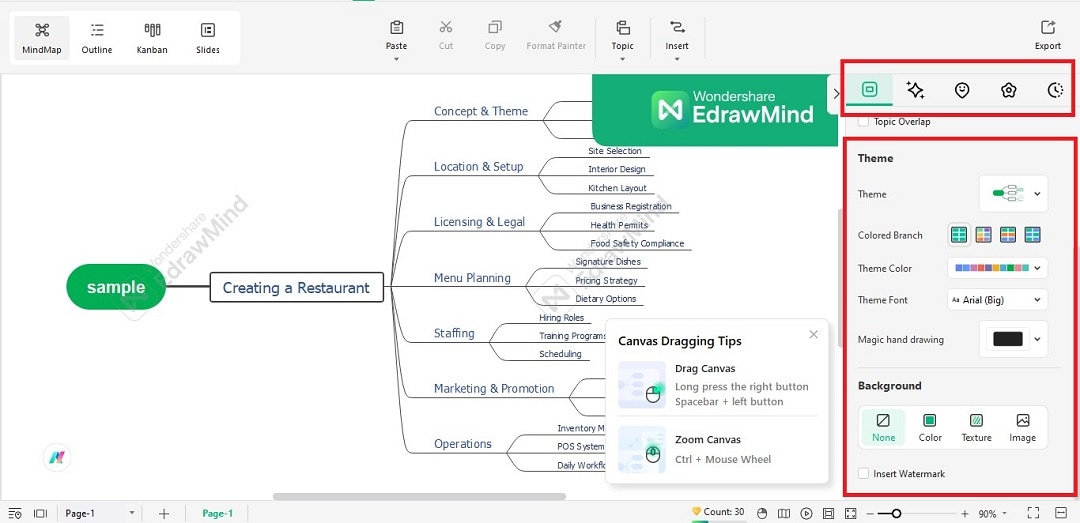Click the Count: 30 indicator
Viewport: 1080px width, 523px height.
tap(718, 512)
